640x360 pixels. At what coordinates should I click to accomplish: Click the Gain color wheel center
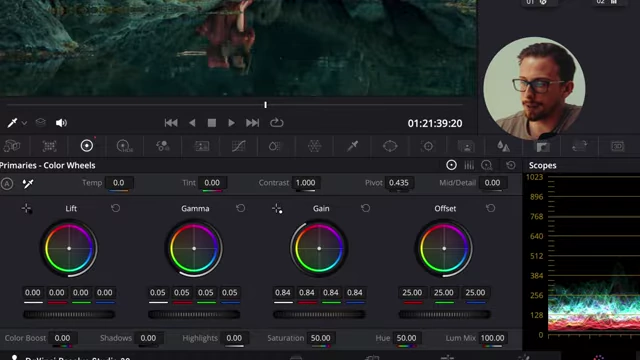(x=319, y=248)
